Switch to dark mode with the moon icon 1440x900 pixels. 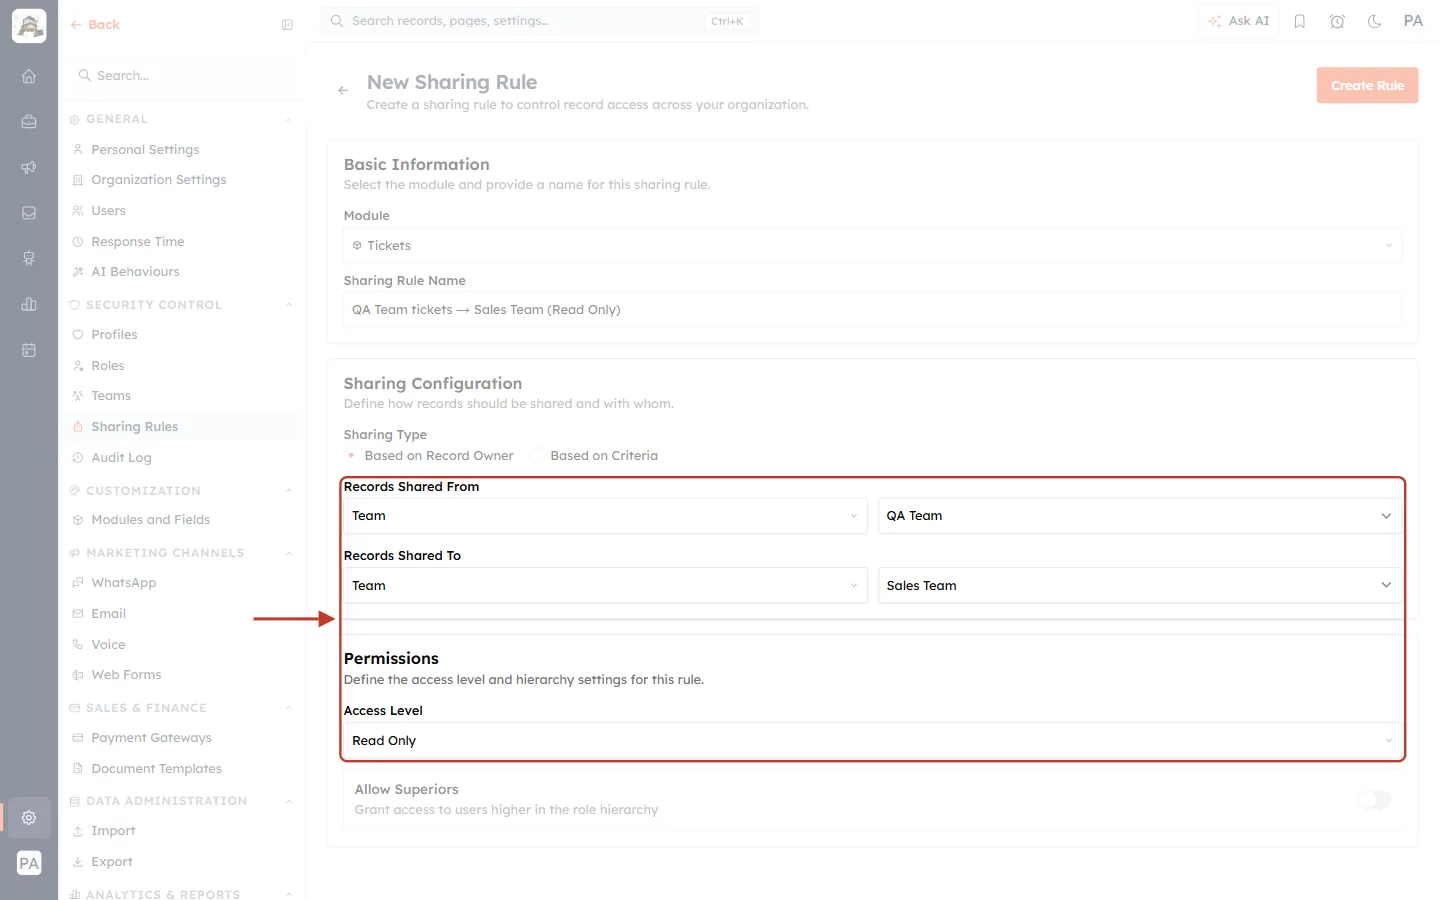(1375, 21)
